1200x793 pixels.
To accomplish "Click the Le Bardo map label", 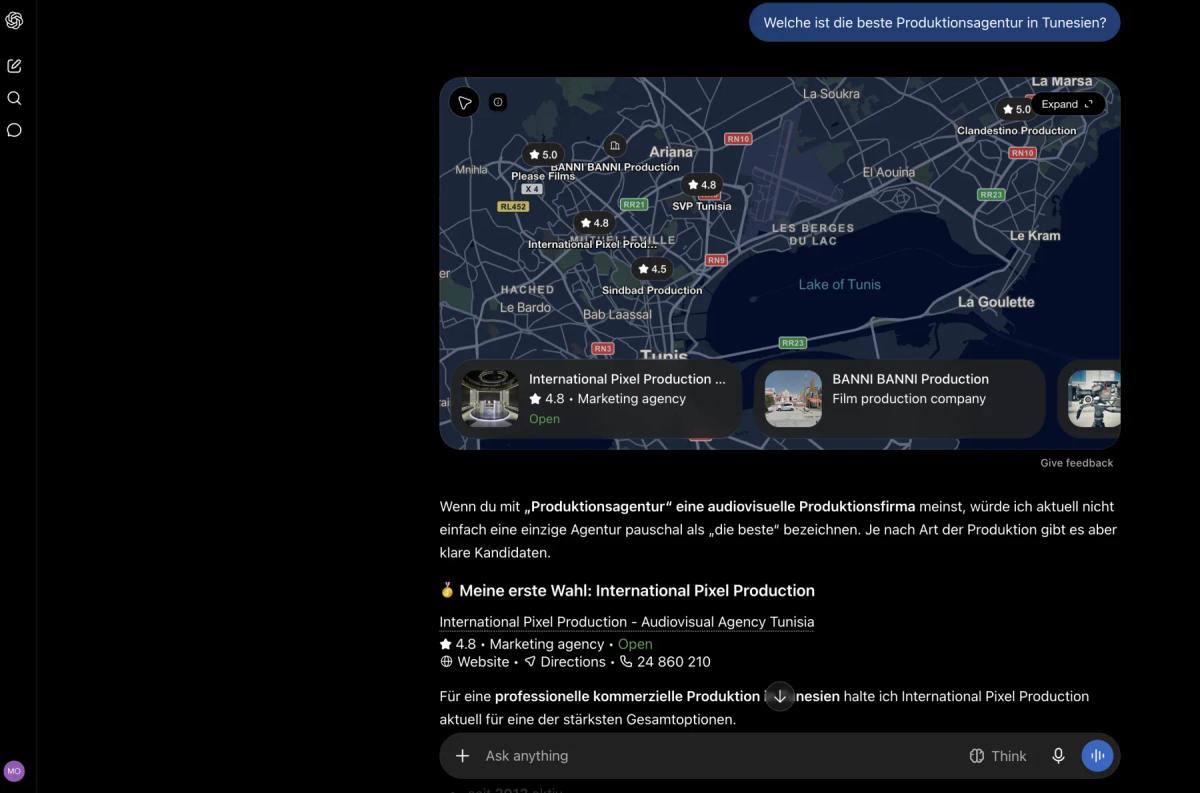I will [526, 308].
